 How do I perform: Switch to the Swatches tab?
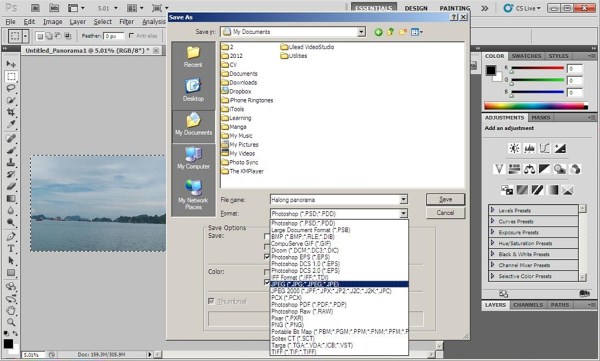pyautogui.click(x=527, y=56)
